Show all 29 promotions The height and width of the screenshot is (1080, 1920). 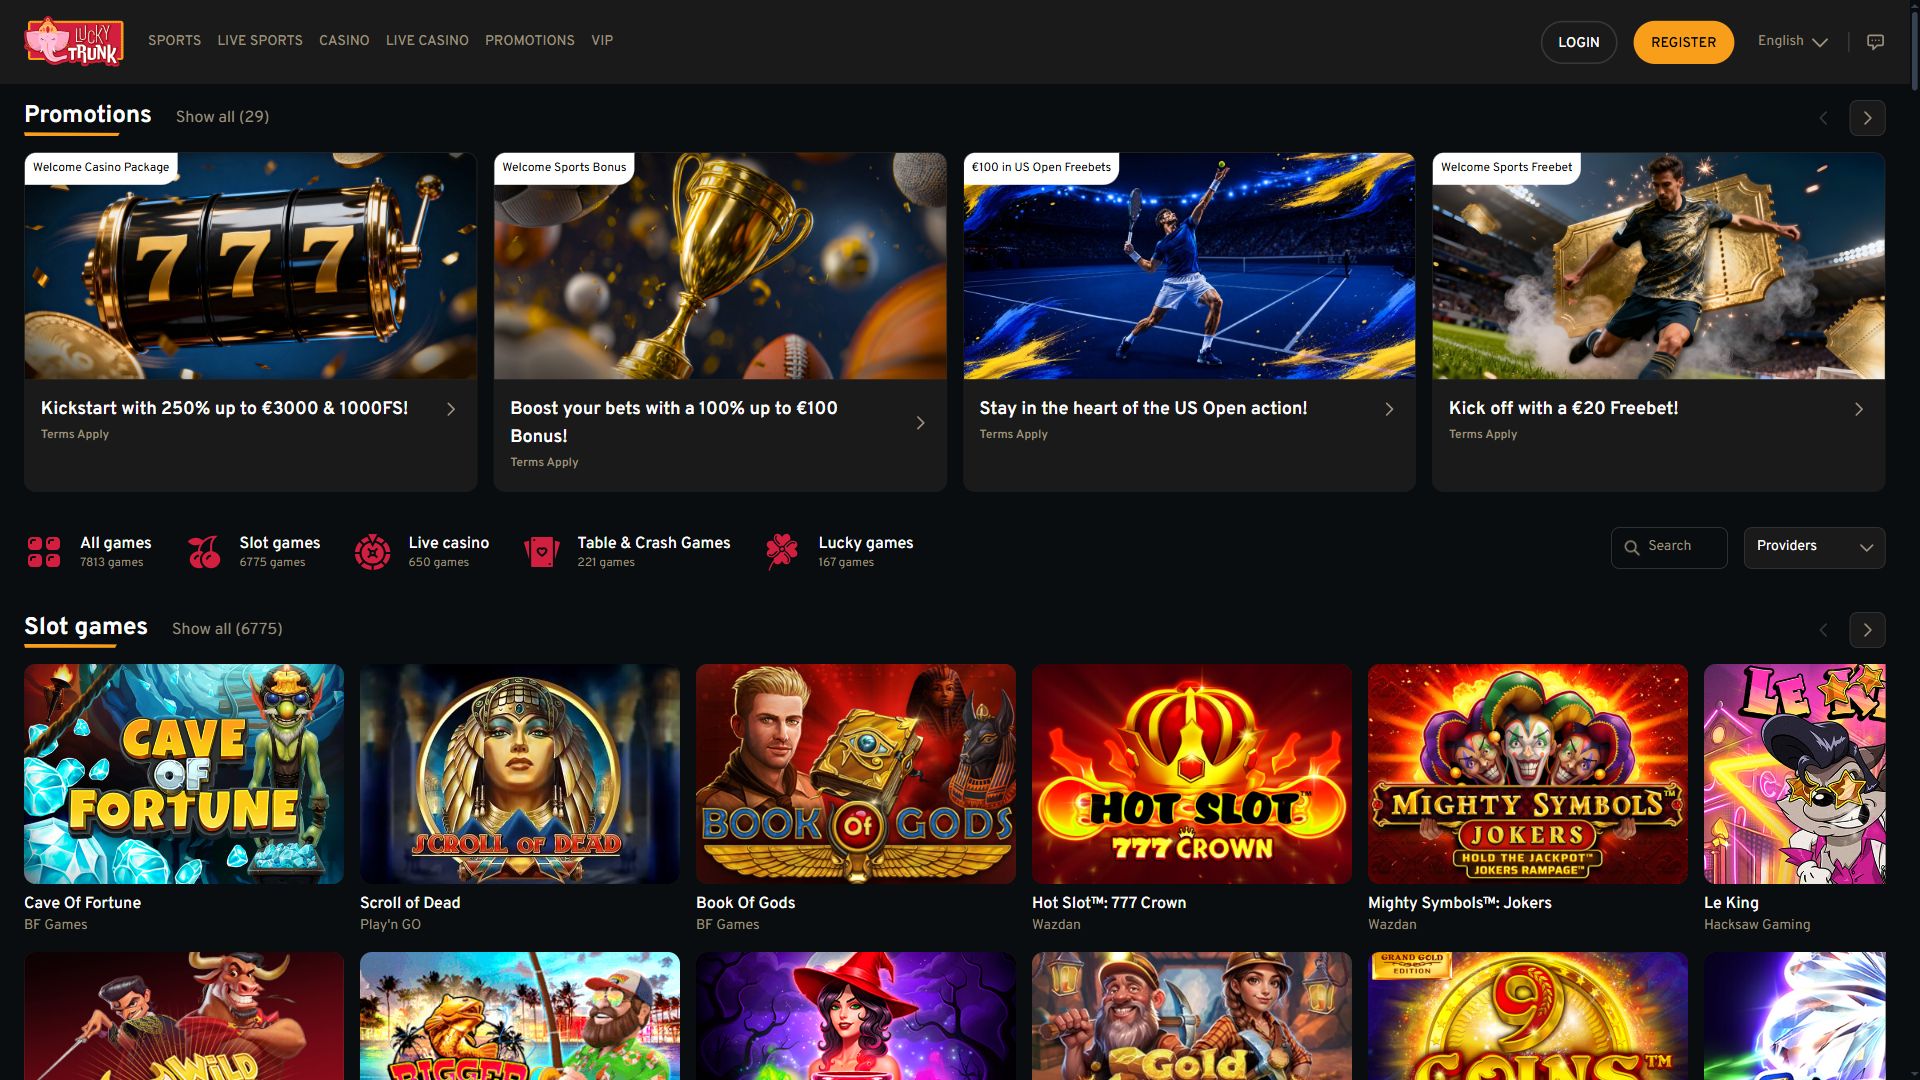click(222, 117)
